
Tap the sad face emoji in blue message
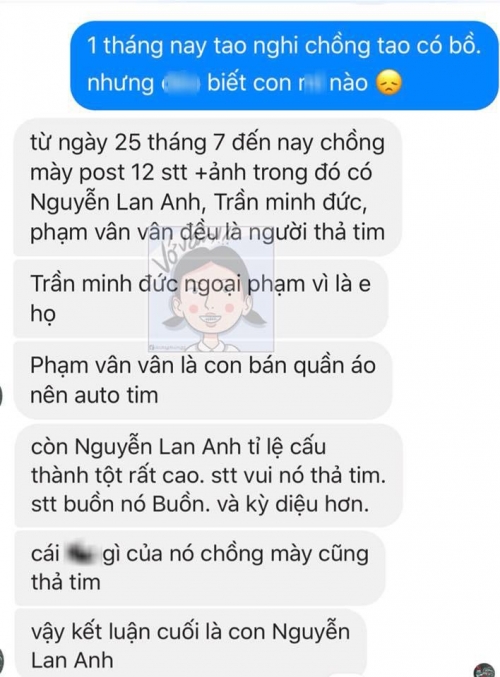tap(389, 83)
